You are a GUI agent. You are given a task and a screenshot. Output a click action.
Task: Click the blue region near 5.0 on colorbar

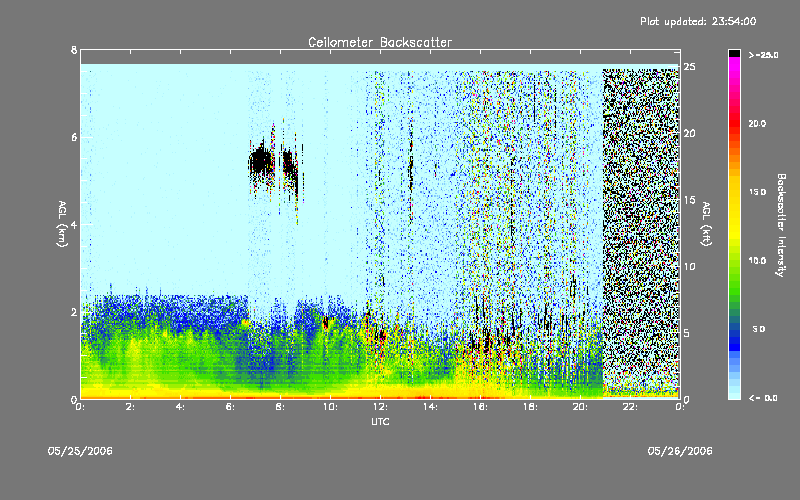(x=734, y=334)
